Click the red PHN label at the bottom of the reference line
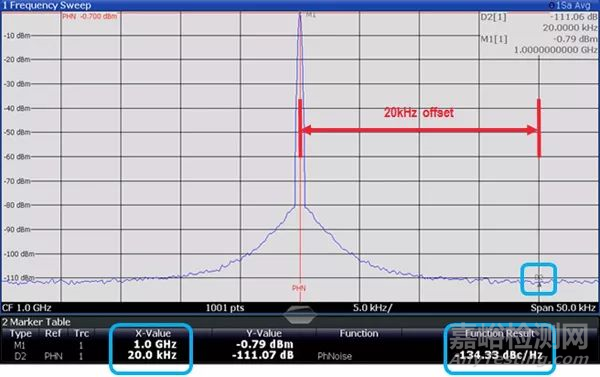 pyautogui.click(x=299, y=288)
